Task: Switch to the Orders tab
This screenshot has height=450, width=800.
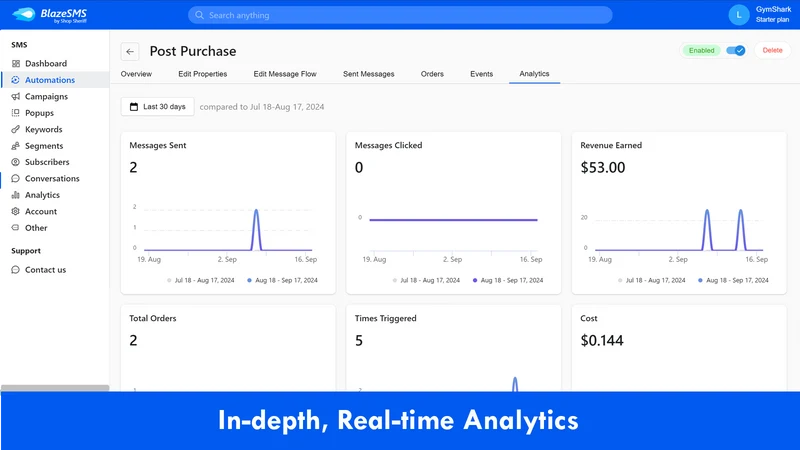Action: (x=432, y=74)
